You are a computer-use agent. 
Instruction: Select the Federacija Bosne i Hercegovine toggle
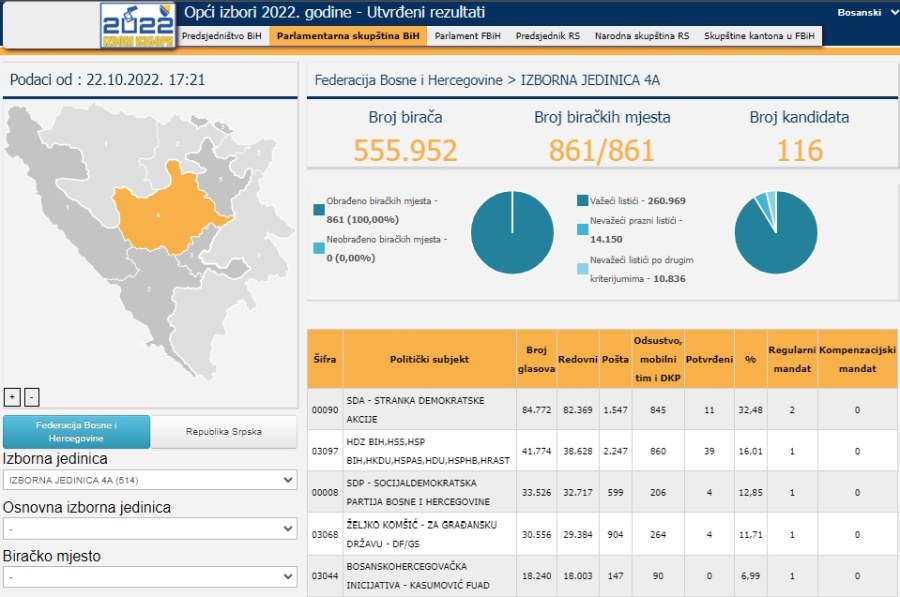pos(77,432)
